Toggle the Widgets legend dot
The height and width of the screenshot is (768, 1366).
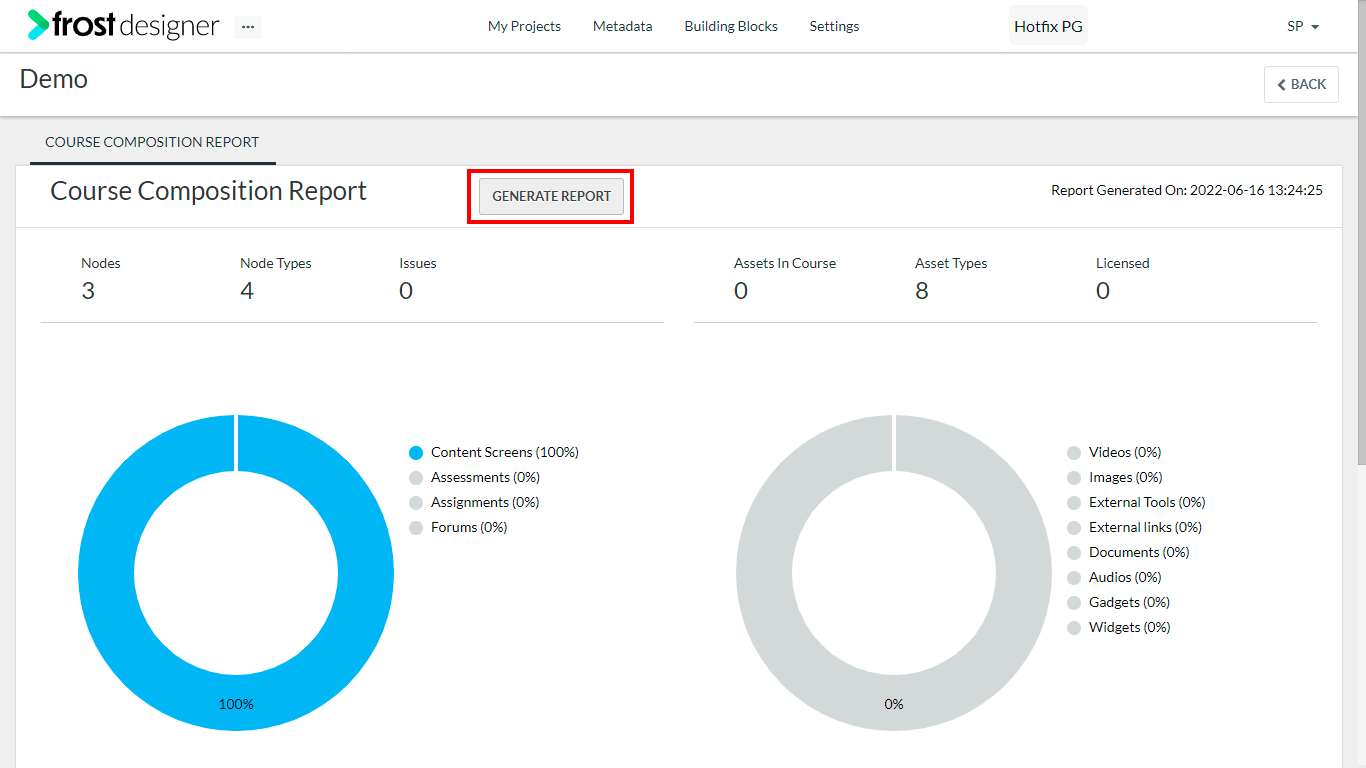[1075, 628]
